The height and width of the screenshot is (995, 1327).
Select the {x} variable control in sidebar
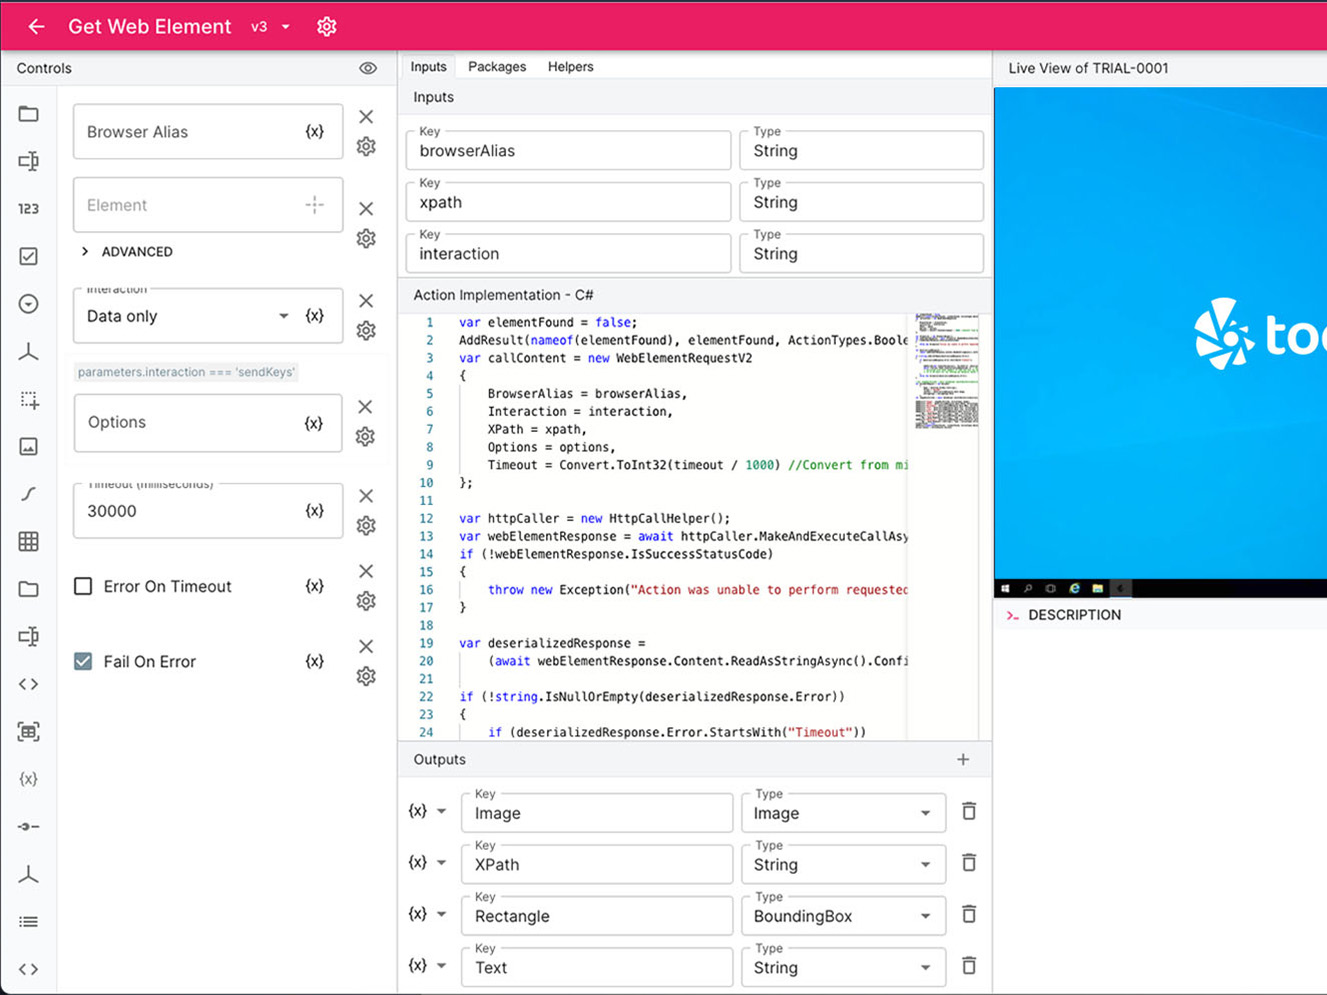[28, 779]
